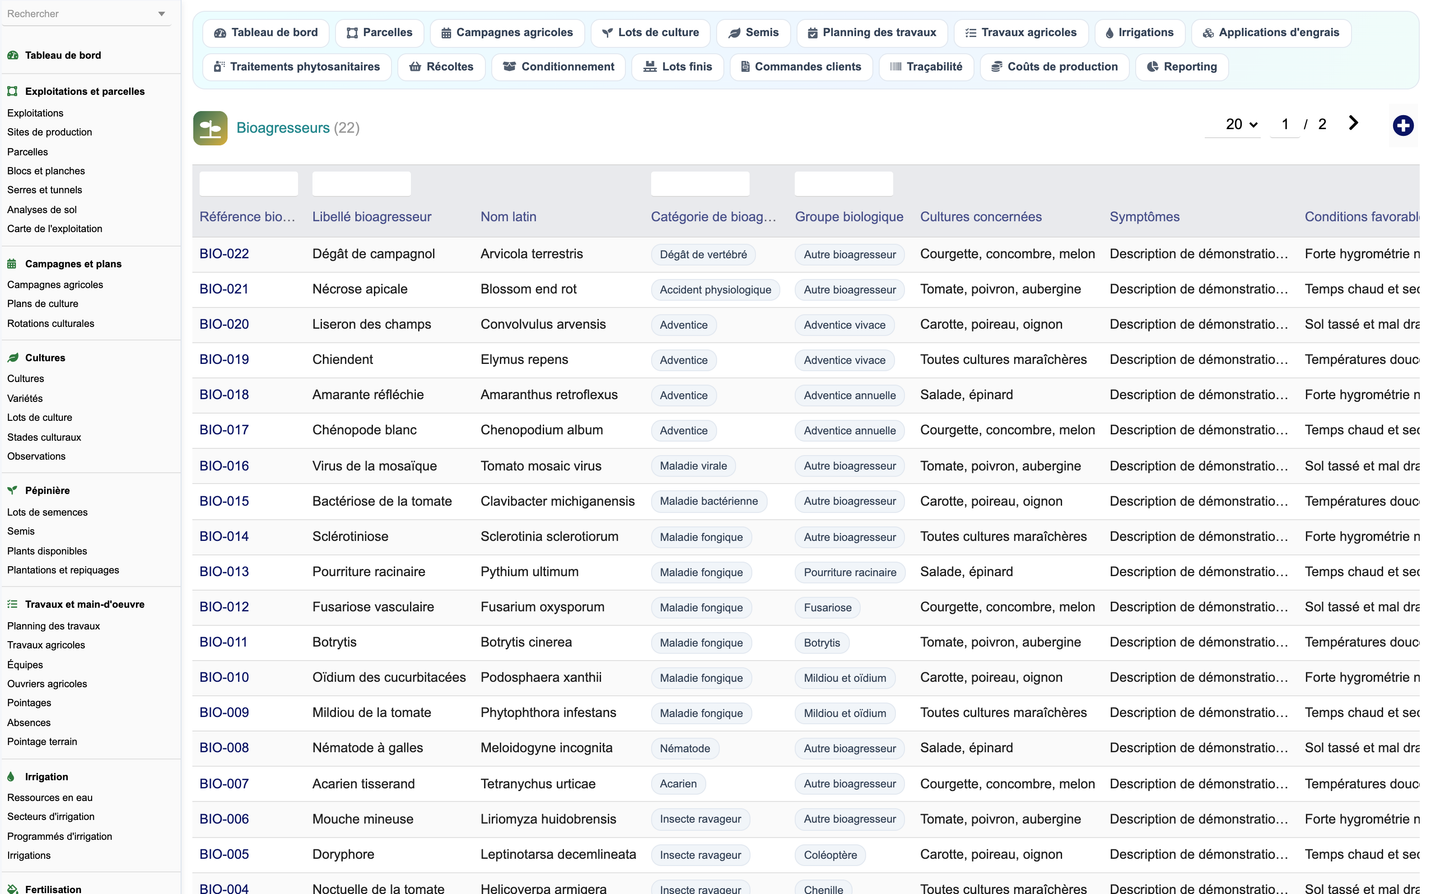This screenshot has width=1445, height=894.
Task: Open Tableau de bord top tab
Action: (x=266, y=33)
